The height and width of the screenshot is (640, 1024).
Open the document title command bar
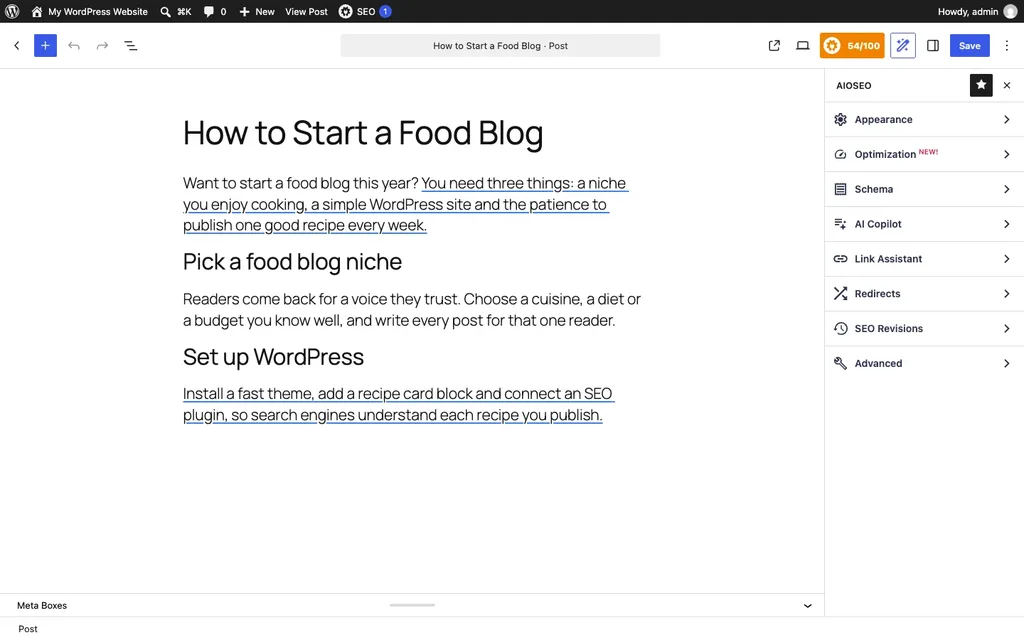pyautogui.click(x=500, y=46)
